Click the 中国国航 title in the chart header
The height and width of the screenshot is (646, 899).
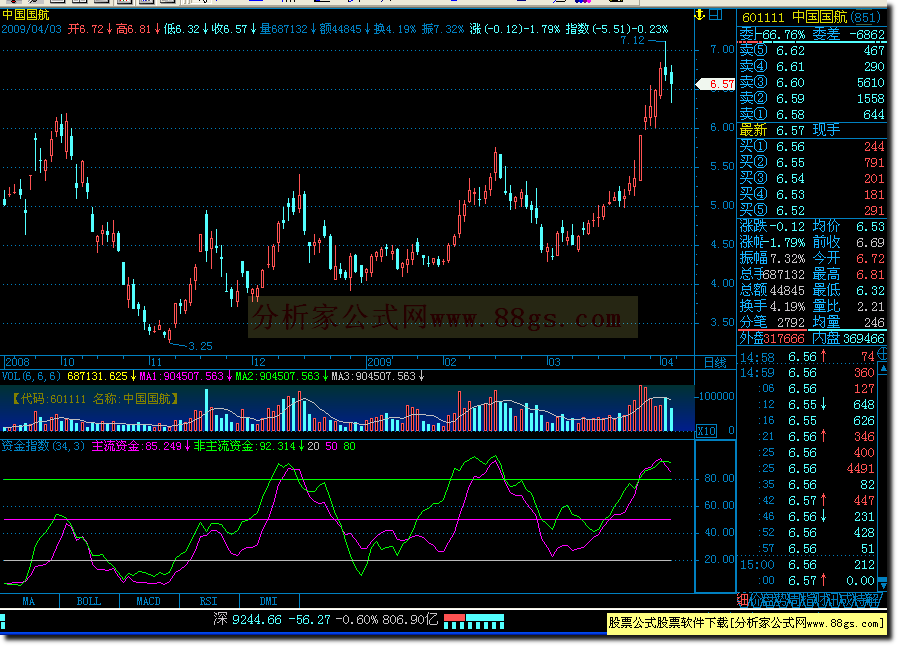(x=26, y=15)
